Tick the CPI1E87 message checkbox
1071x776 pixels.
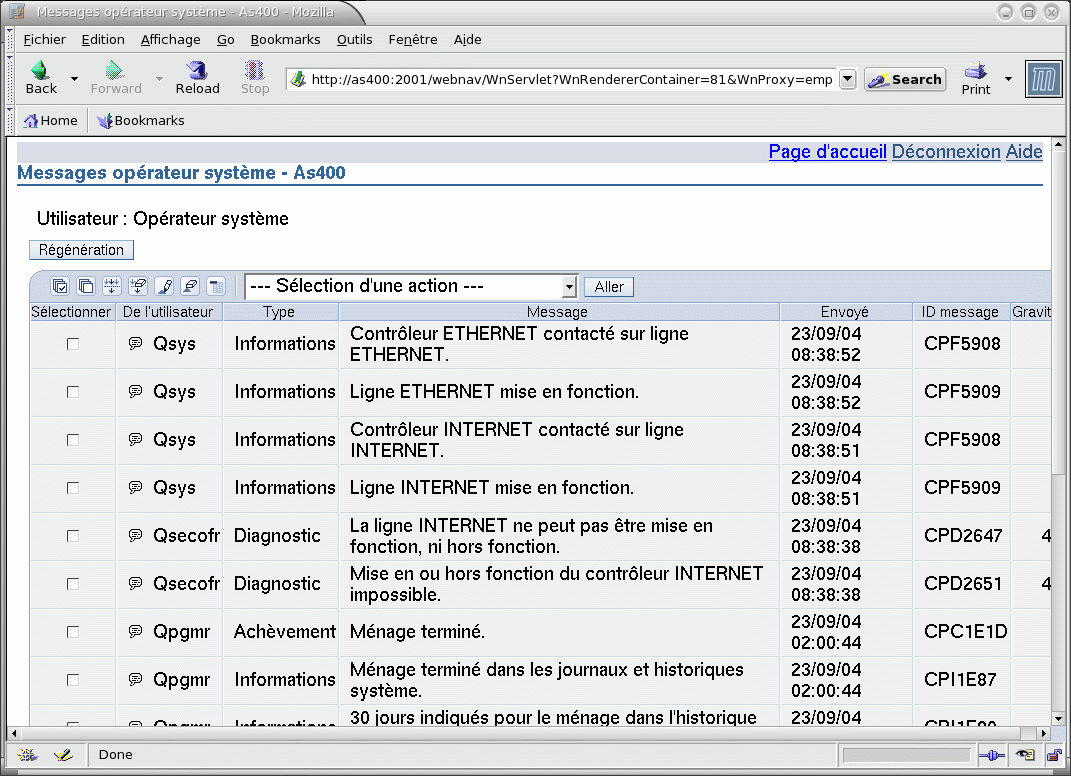coord(72,680)
